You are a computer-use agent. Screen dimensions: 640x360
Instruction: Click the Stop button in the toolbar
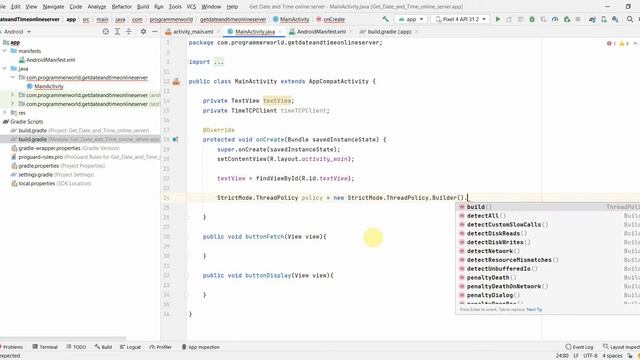pos(578,19)
